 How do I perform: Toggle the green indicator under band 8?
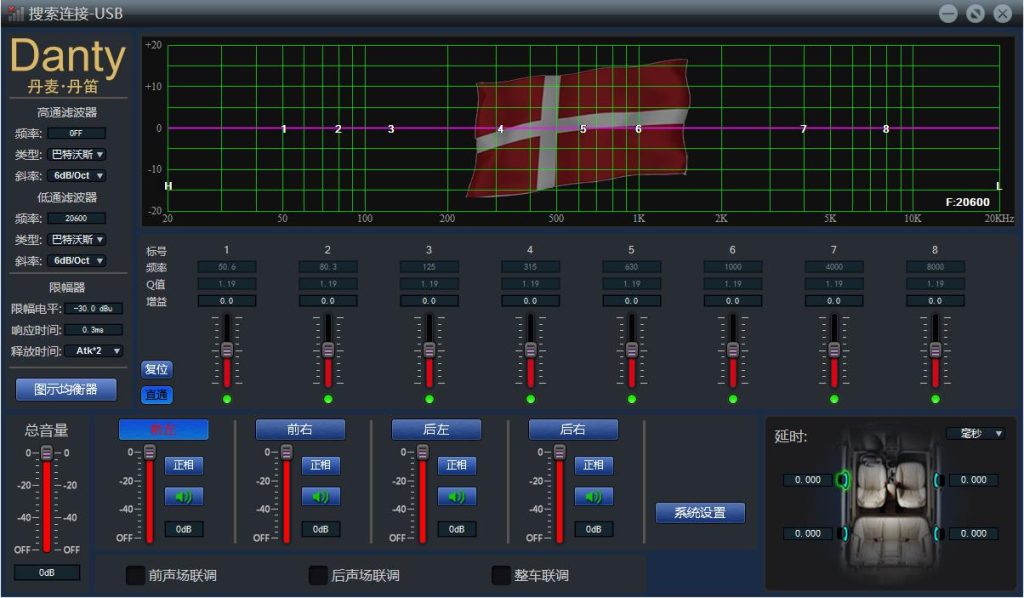[x=935, y=399]
